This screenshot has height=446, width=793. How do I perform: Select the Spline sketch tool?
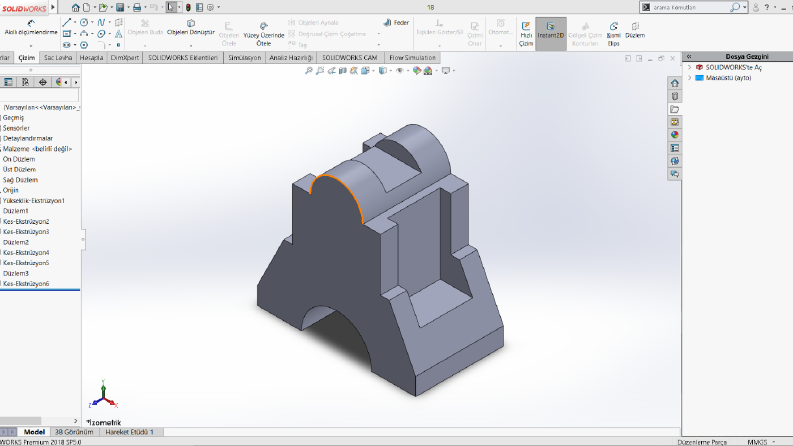click(101, 22)
